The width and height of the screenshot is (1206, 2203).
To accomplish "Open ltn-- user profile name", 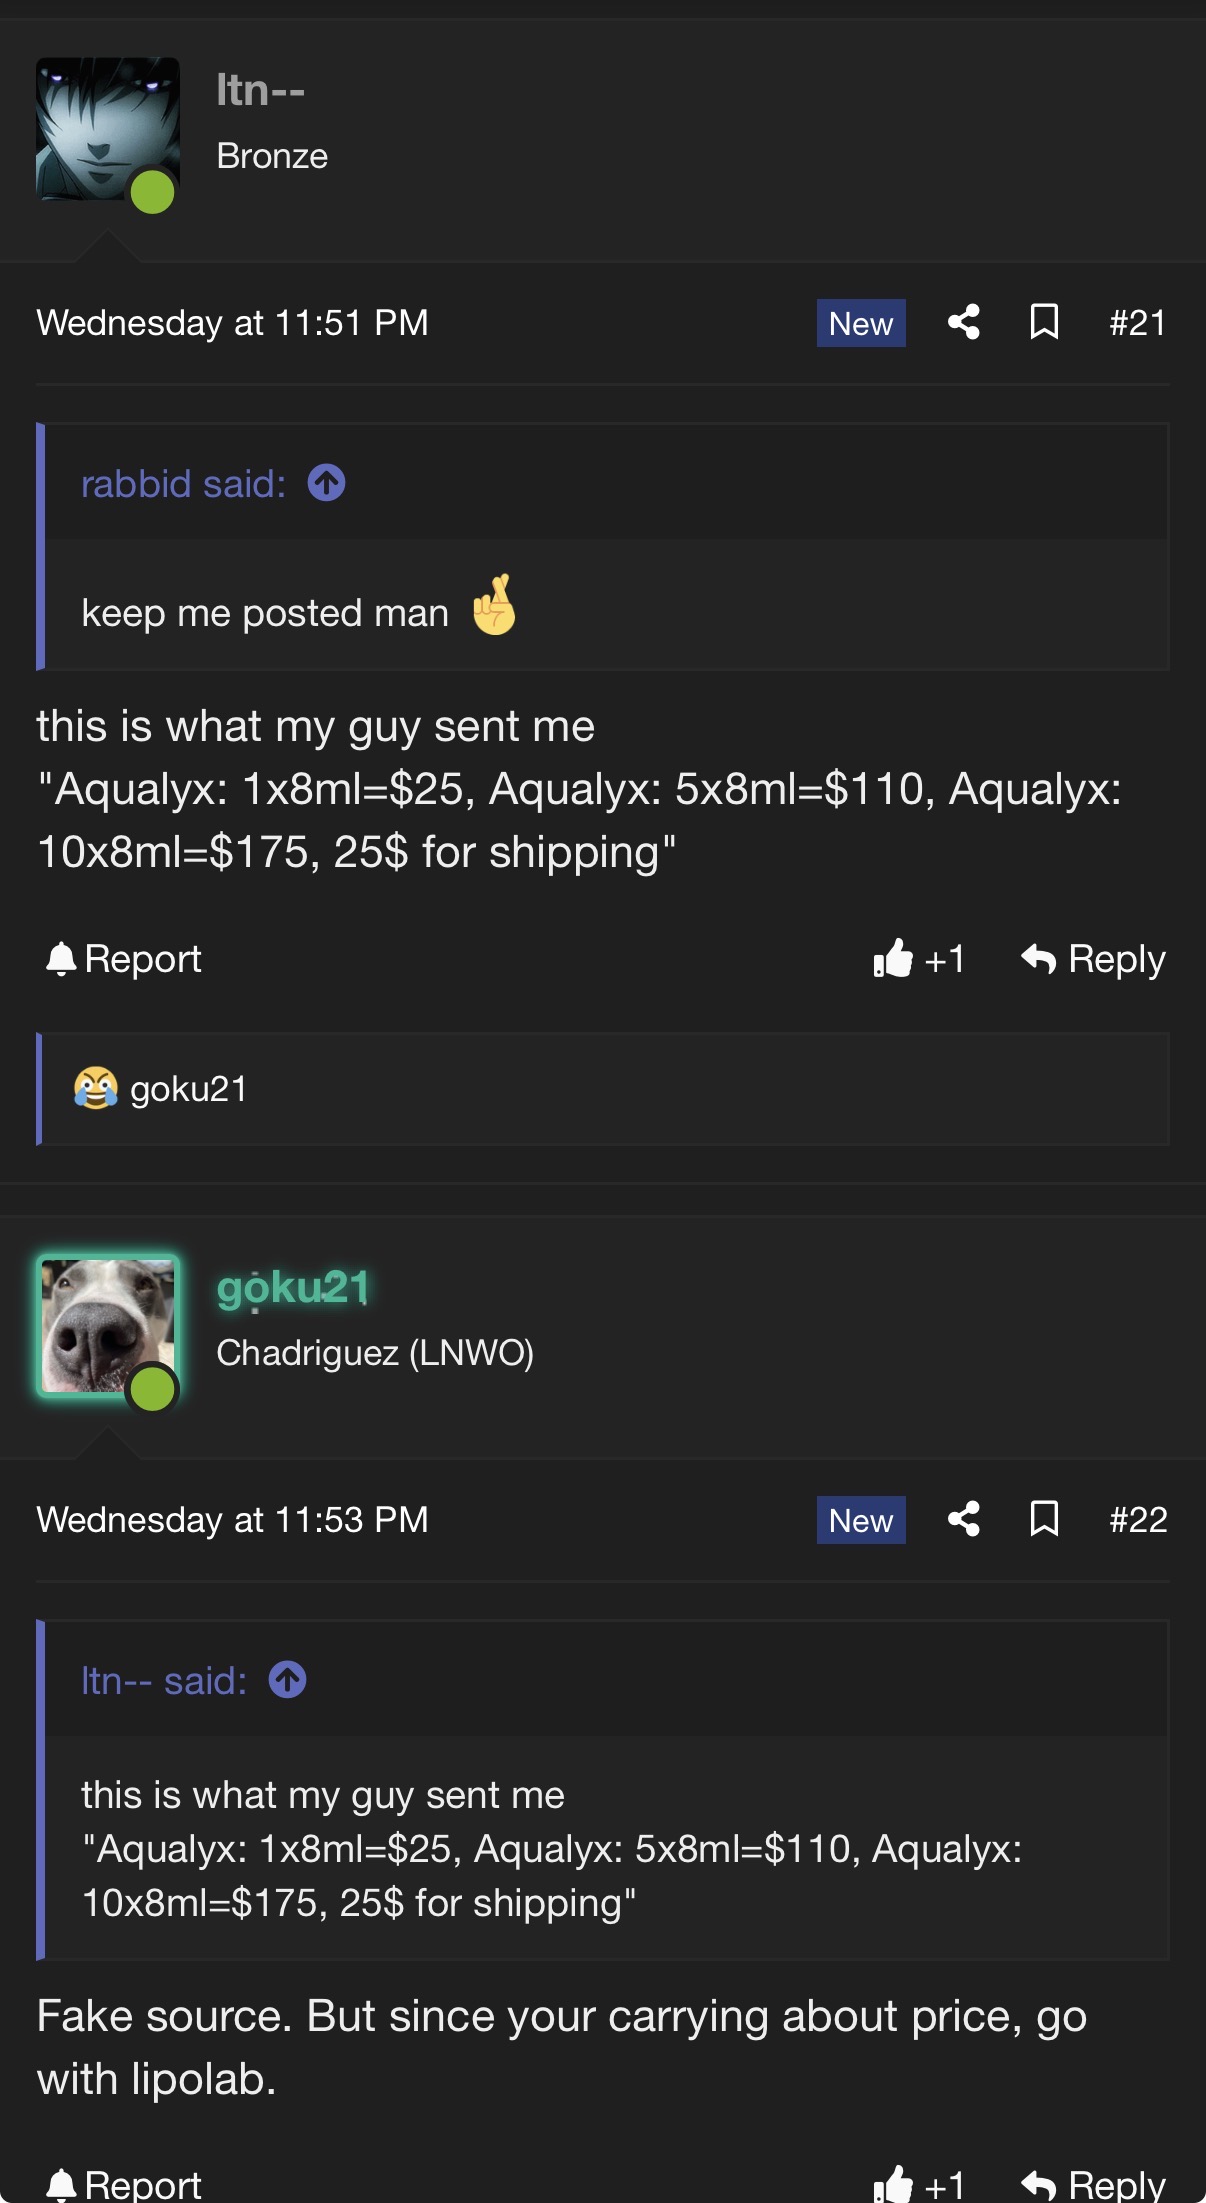I will [261, 90].
